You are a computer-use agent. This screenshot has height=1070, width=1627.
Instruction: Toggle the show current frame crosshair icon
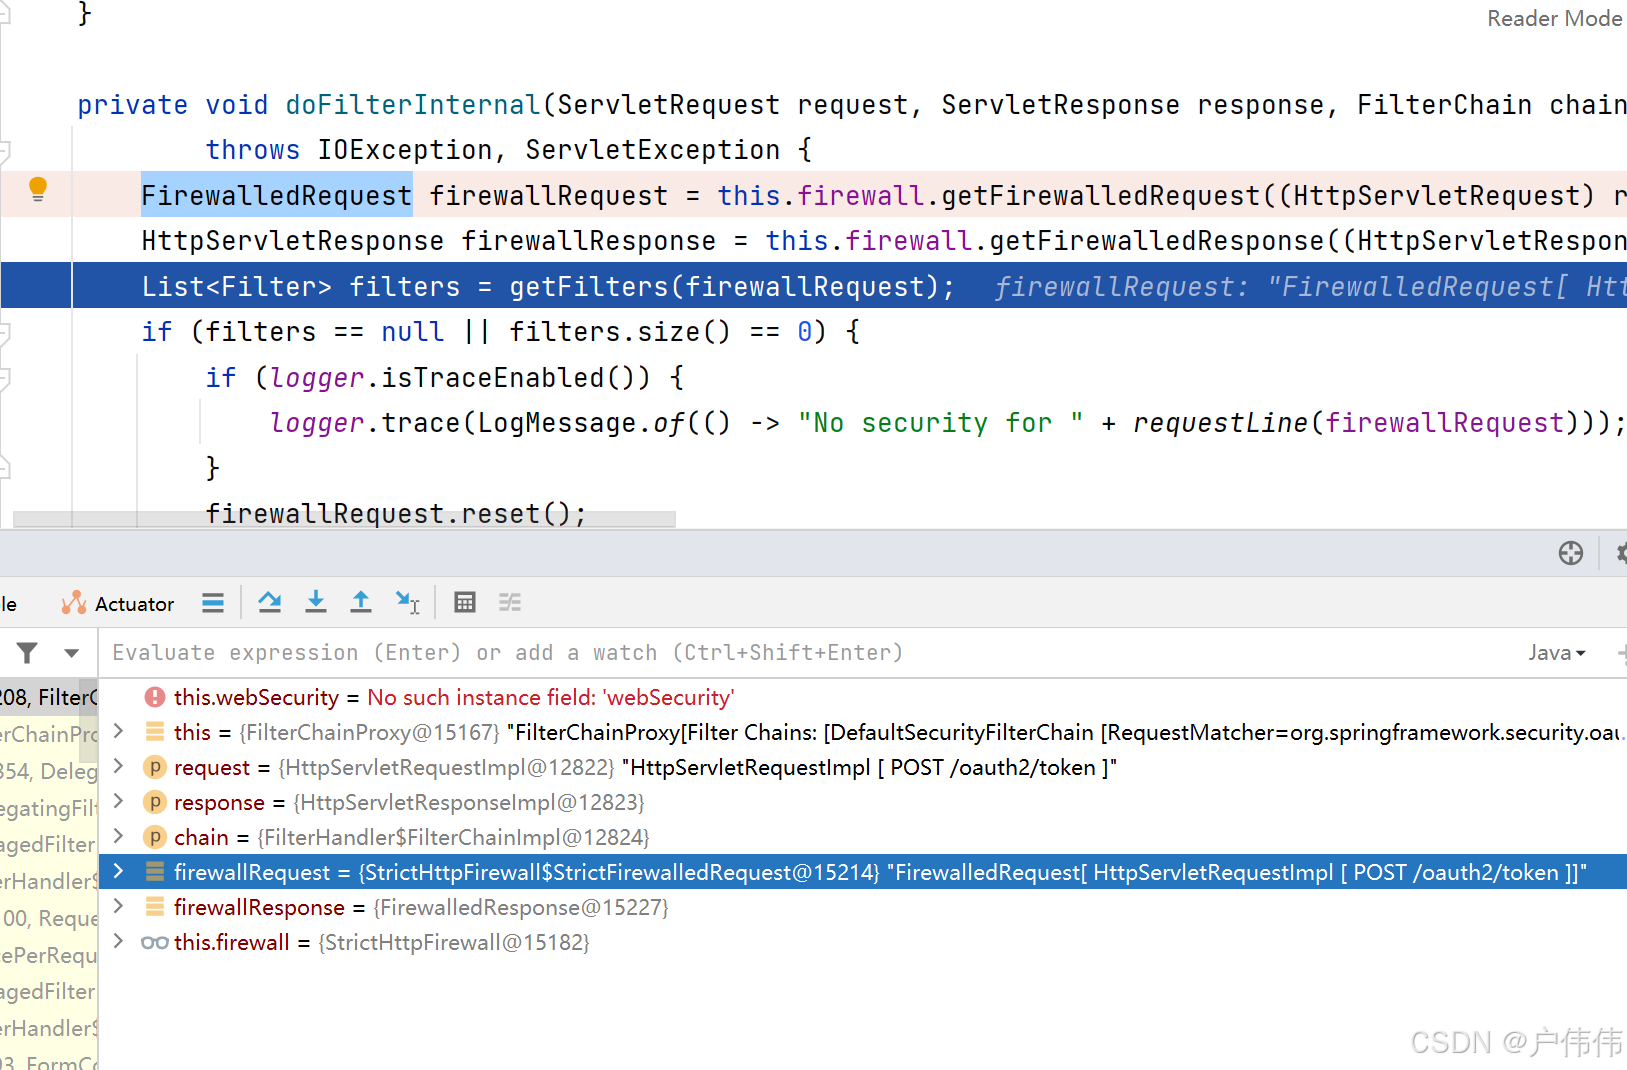point(1571,553)
